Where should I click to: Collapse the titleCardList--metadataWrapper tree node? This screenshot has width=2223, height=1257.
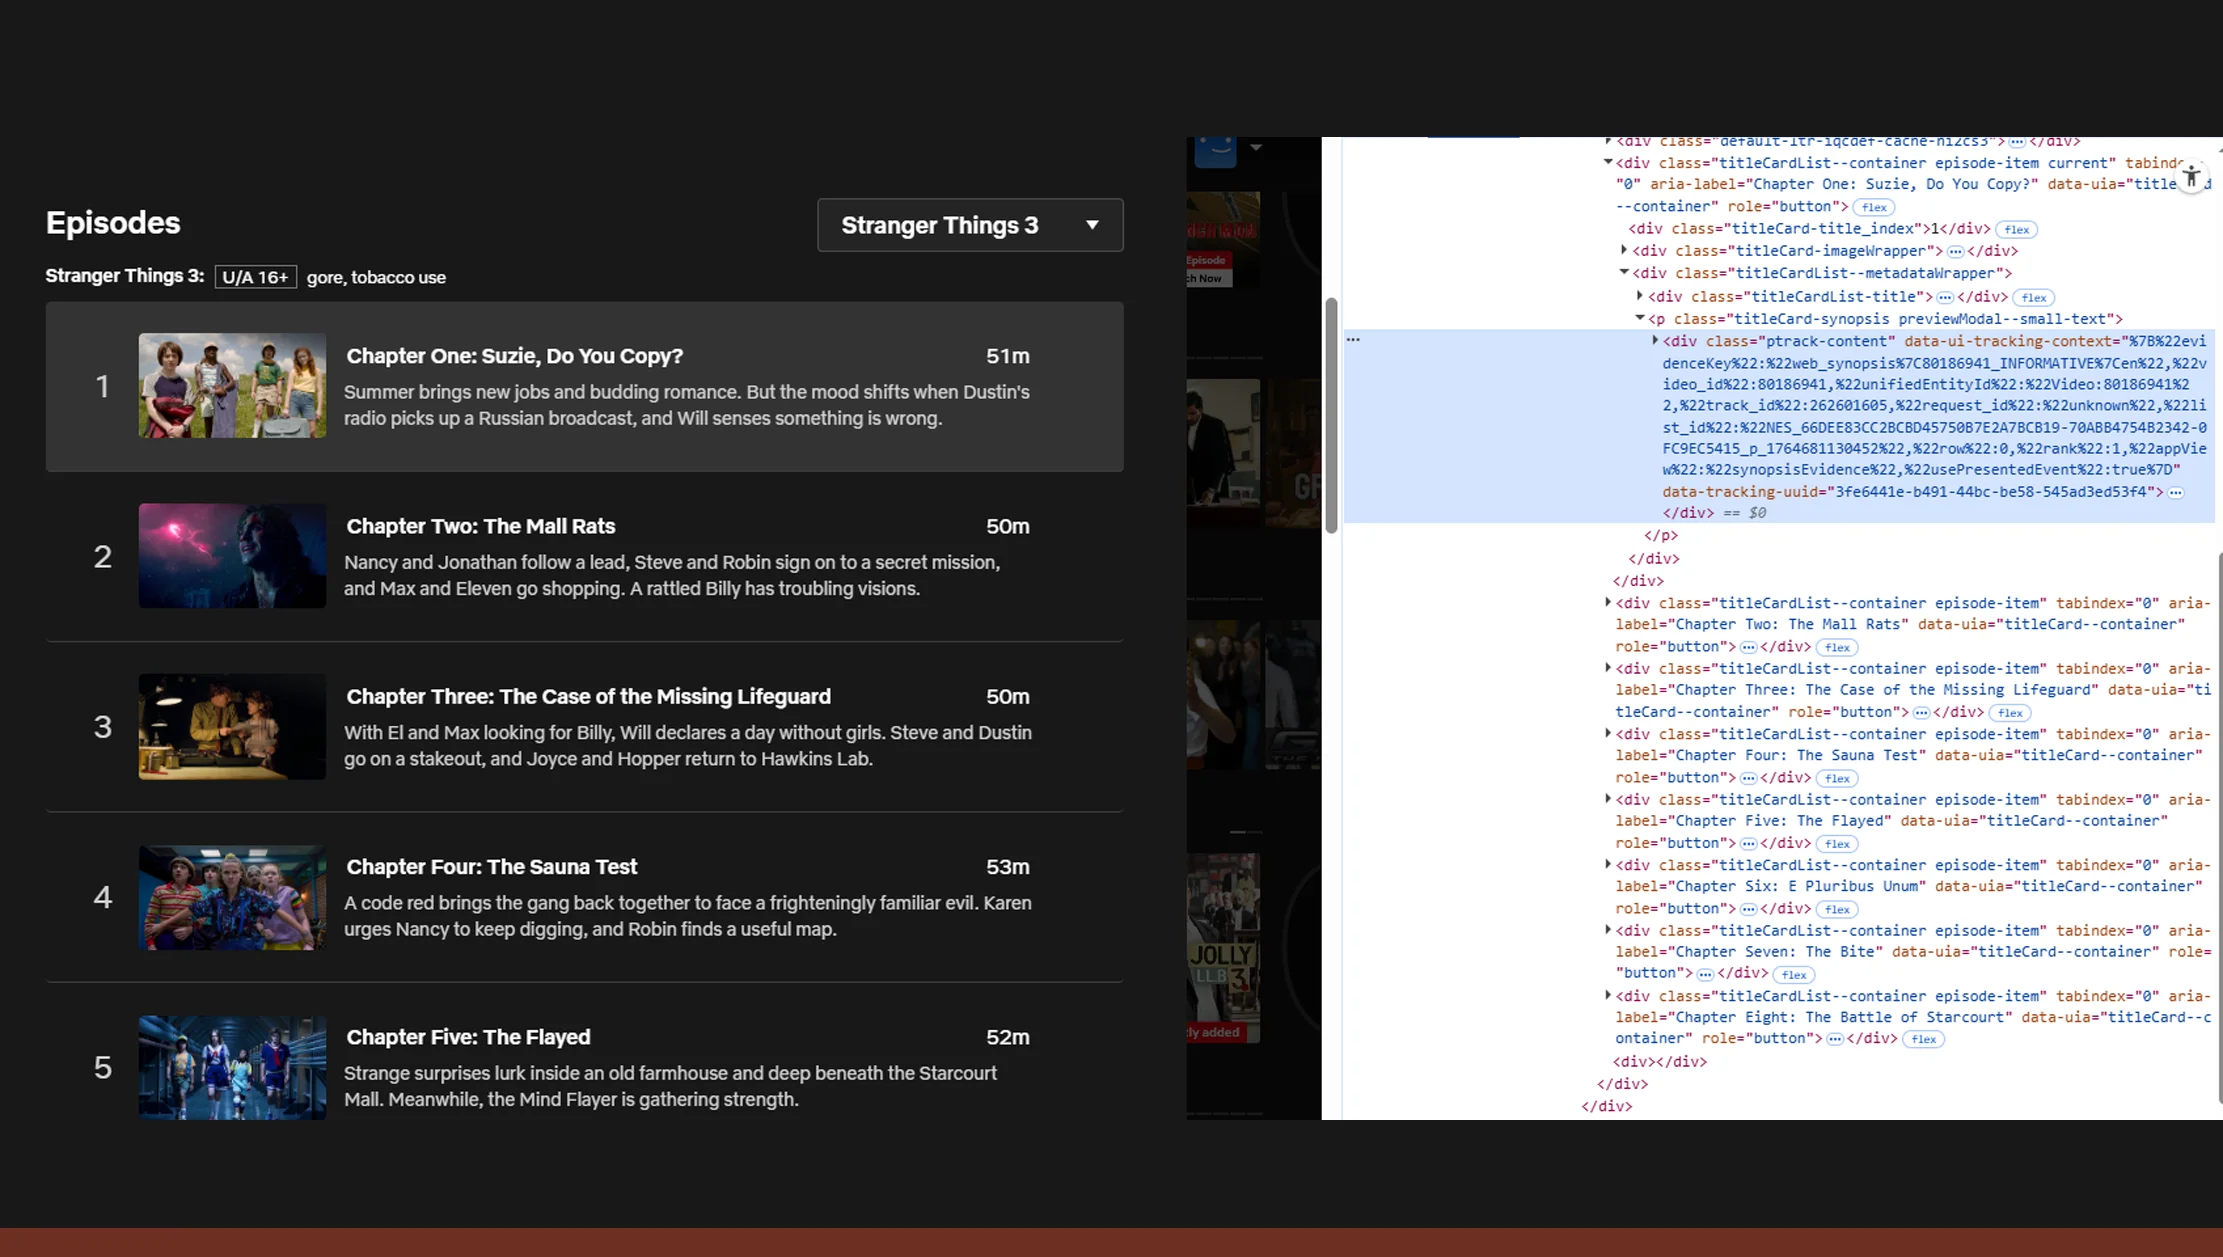click(x=1624, y=273)
